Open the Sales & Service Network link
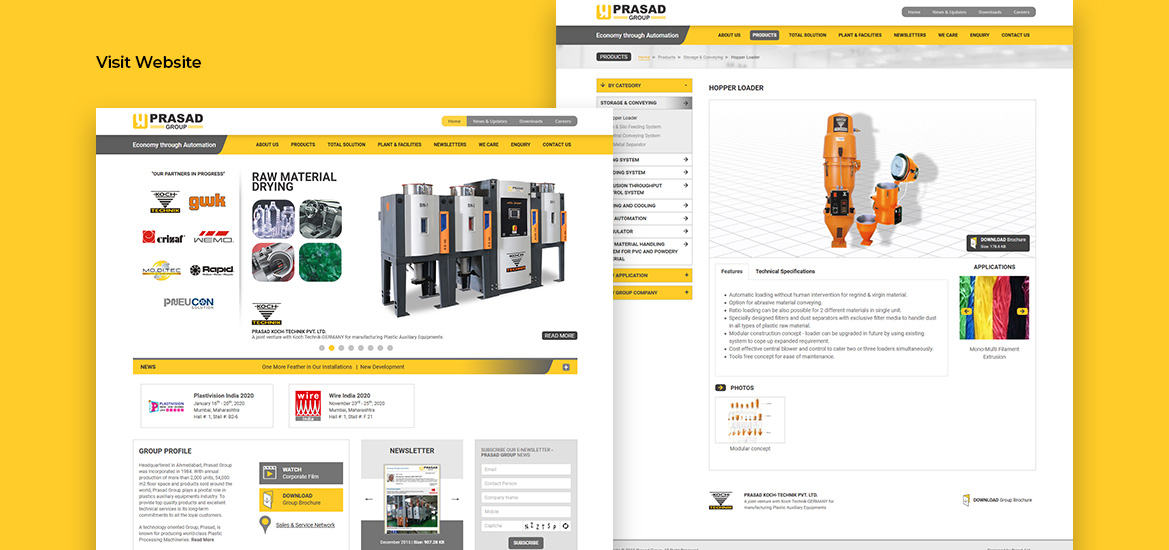The height and width of the screenshot is (550, 1169). [305, 525]
